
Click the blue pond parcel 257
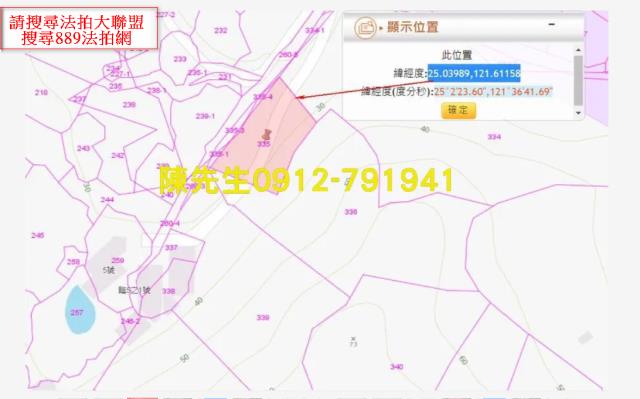click(x=80, y=309)
